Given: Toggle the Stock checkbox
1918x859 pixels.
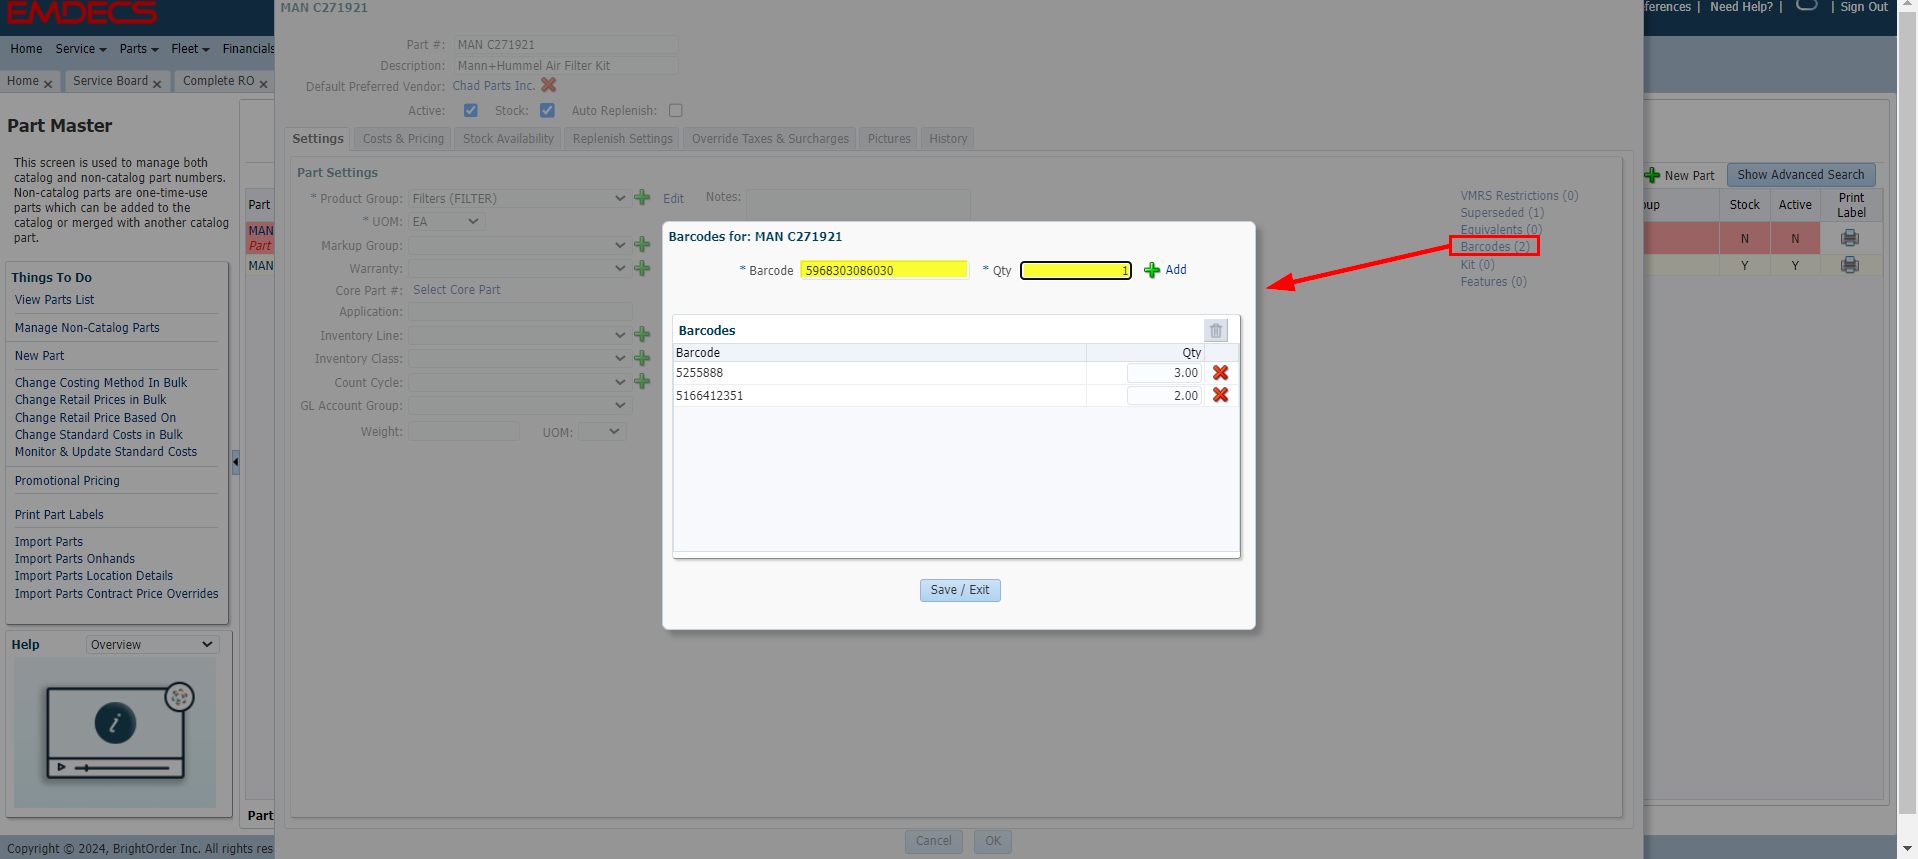Looking at the screenshot, I should pos(547,111).
